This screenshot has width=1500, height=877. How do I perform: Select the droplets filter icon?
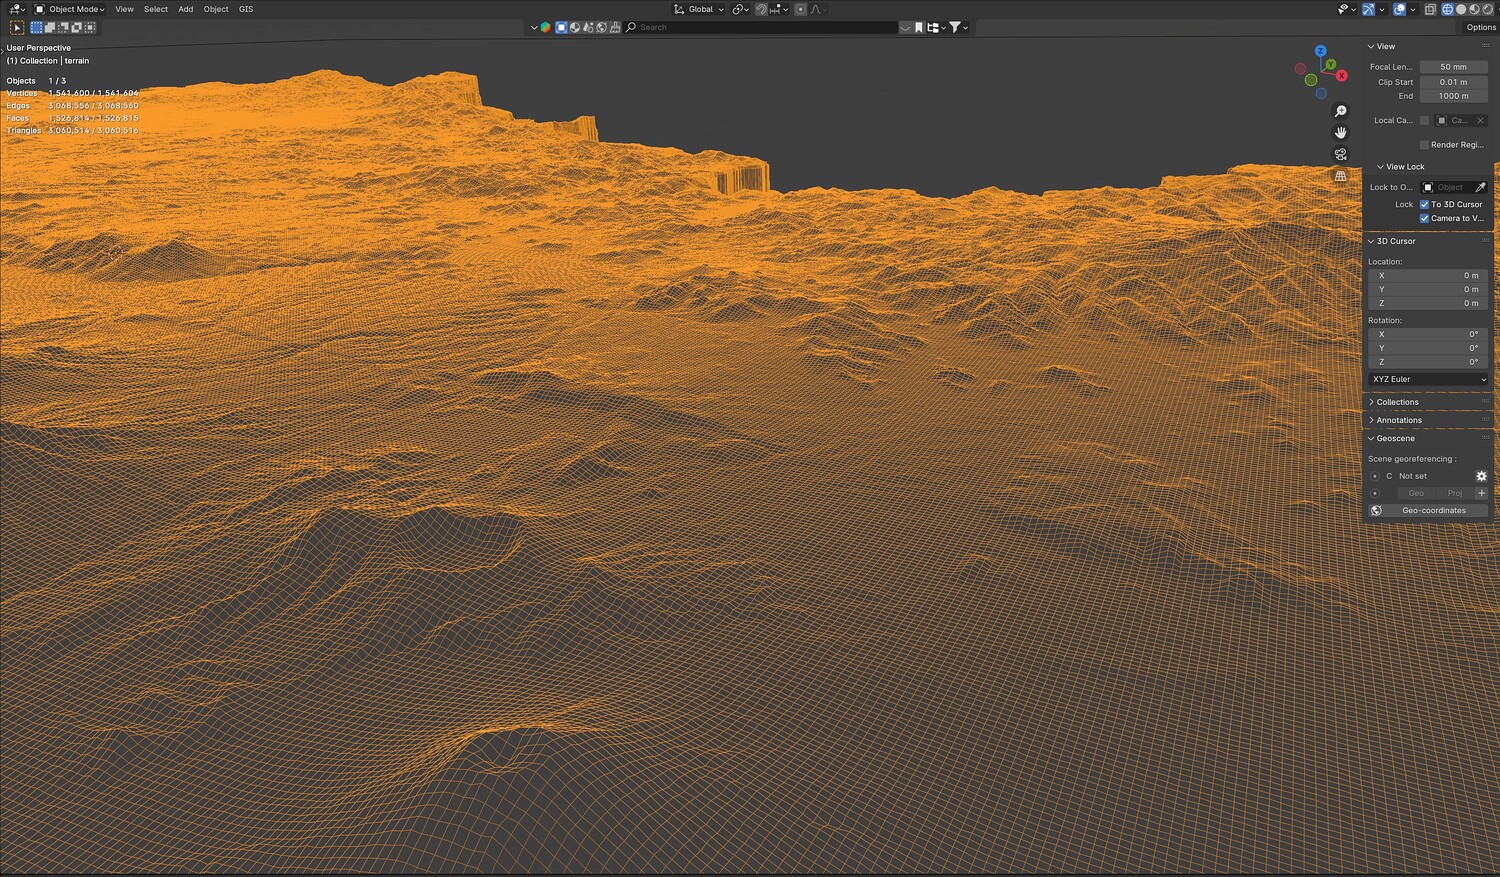point(588,27)
